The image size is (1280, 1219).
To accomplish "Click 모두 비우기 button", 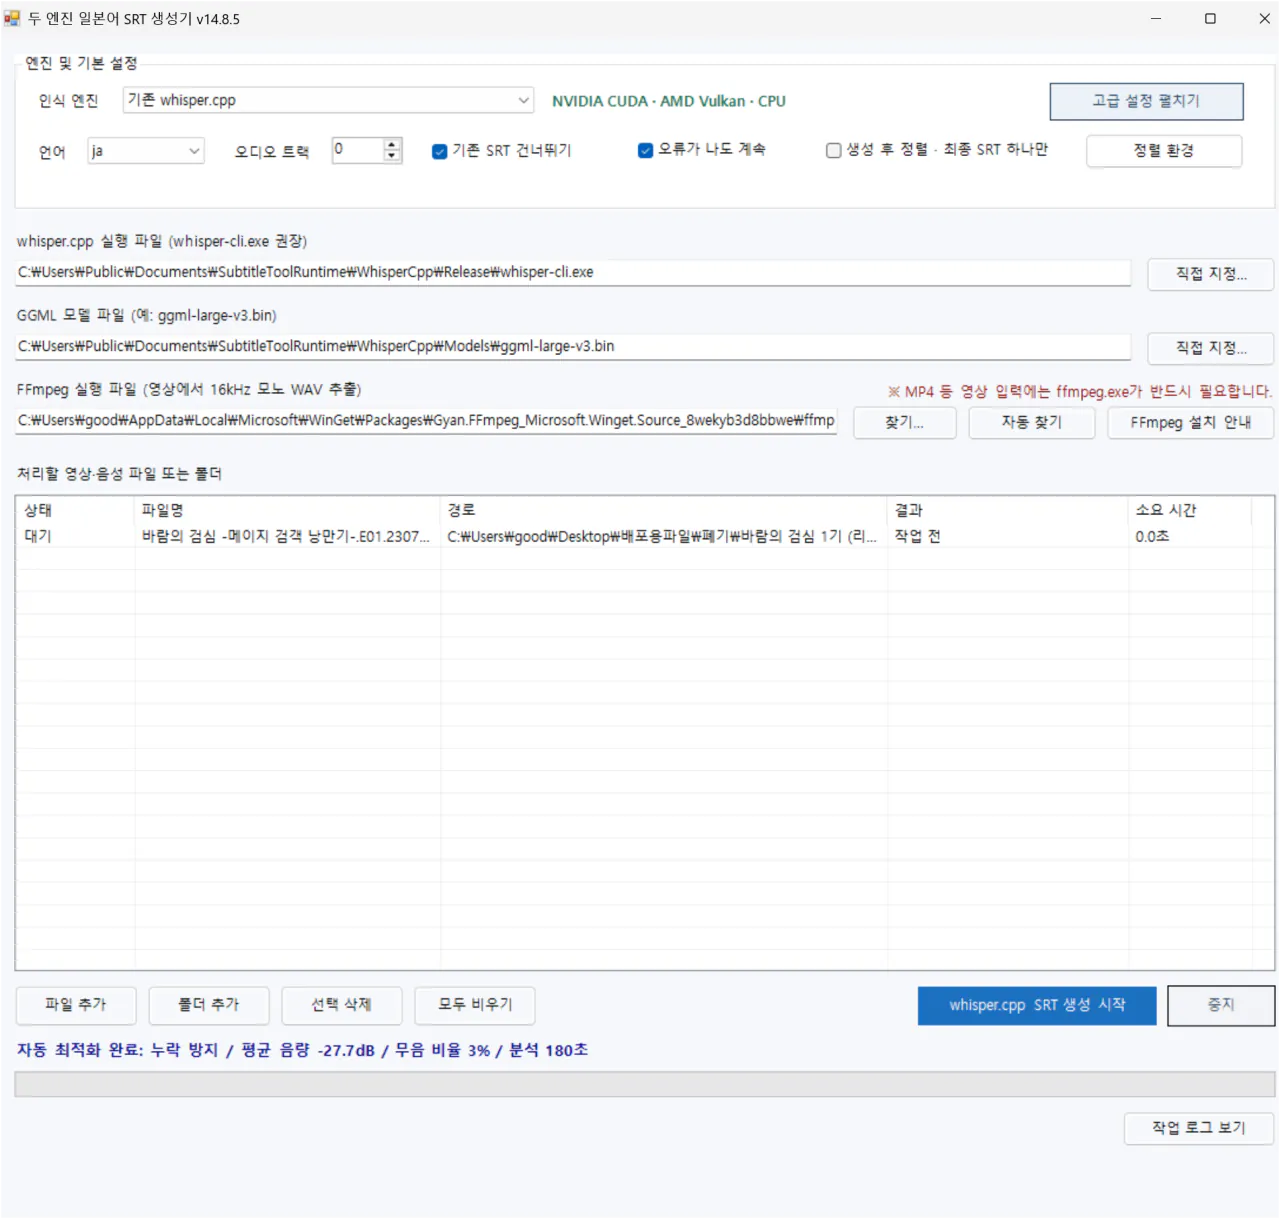I will (475, 1005).
